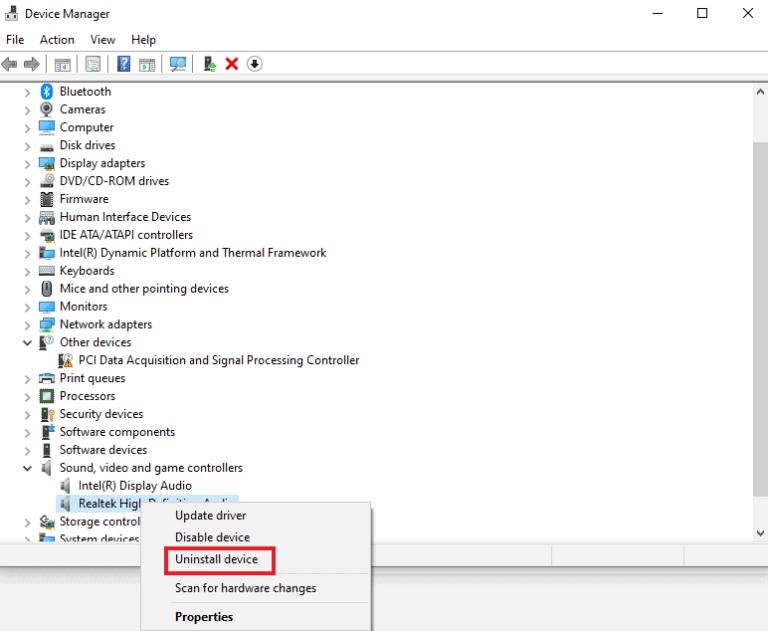Screen dimensions: 768x631
Task: Click the Bluetooth category icon
Action: point(47,91)
